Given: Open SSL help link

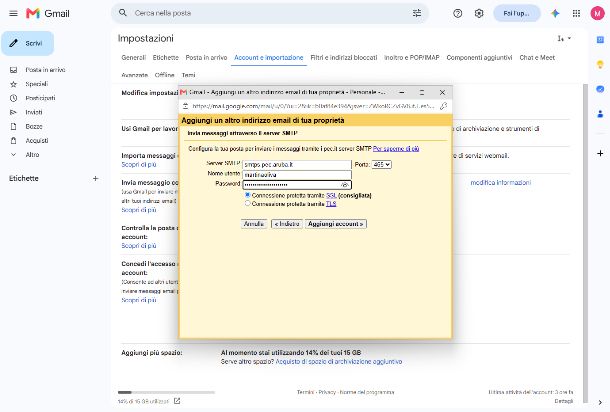Looking at the screenshot, I should pos(331,195).
